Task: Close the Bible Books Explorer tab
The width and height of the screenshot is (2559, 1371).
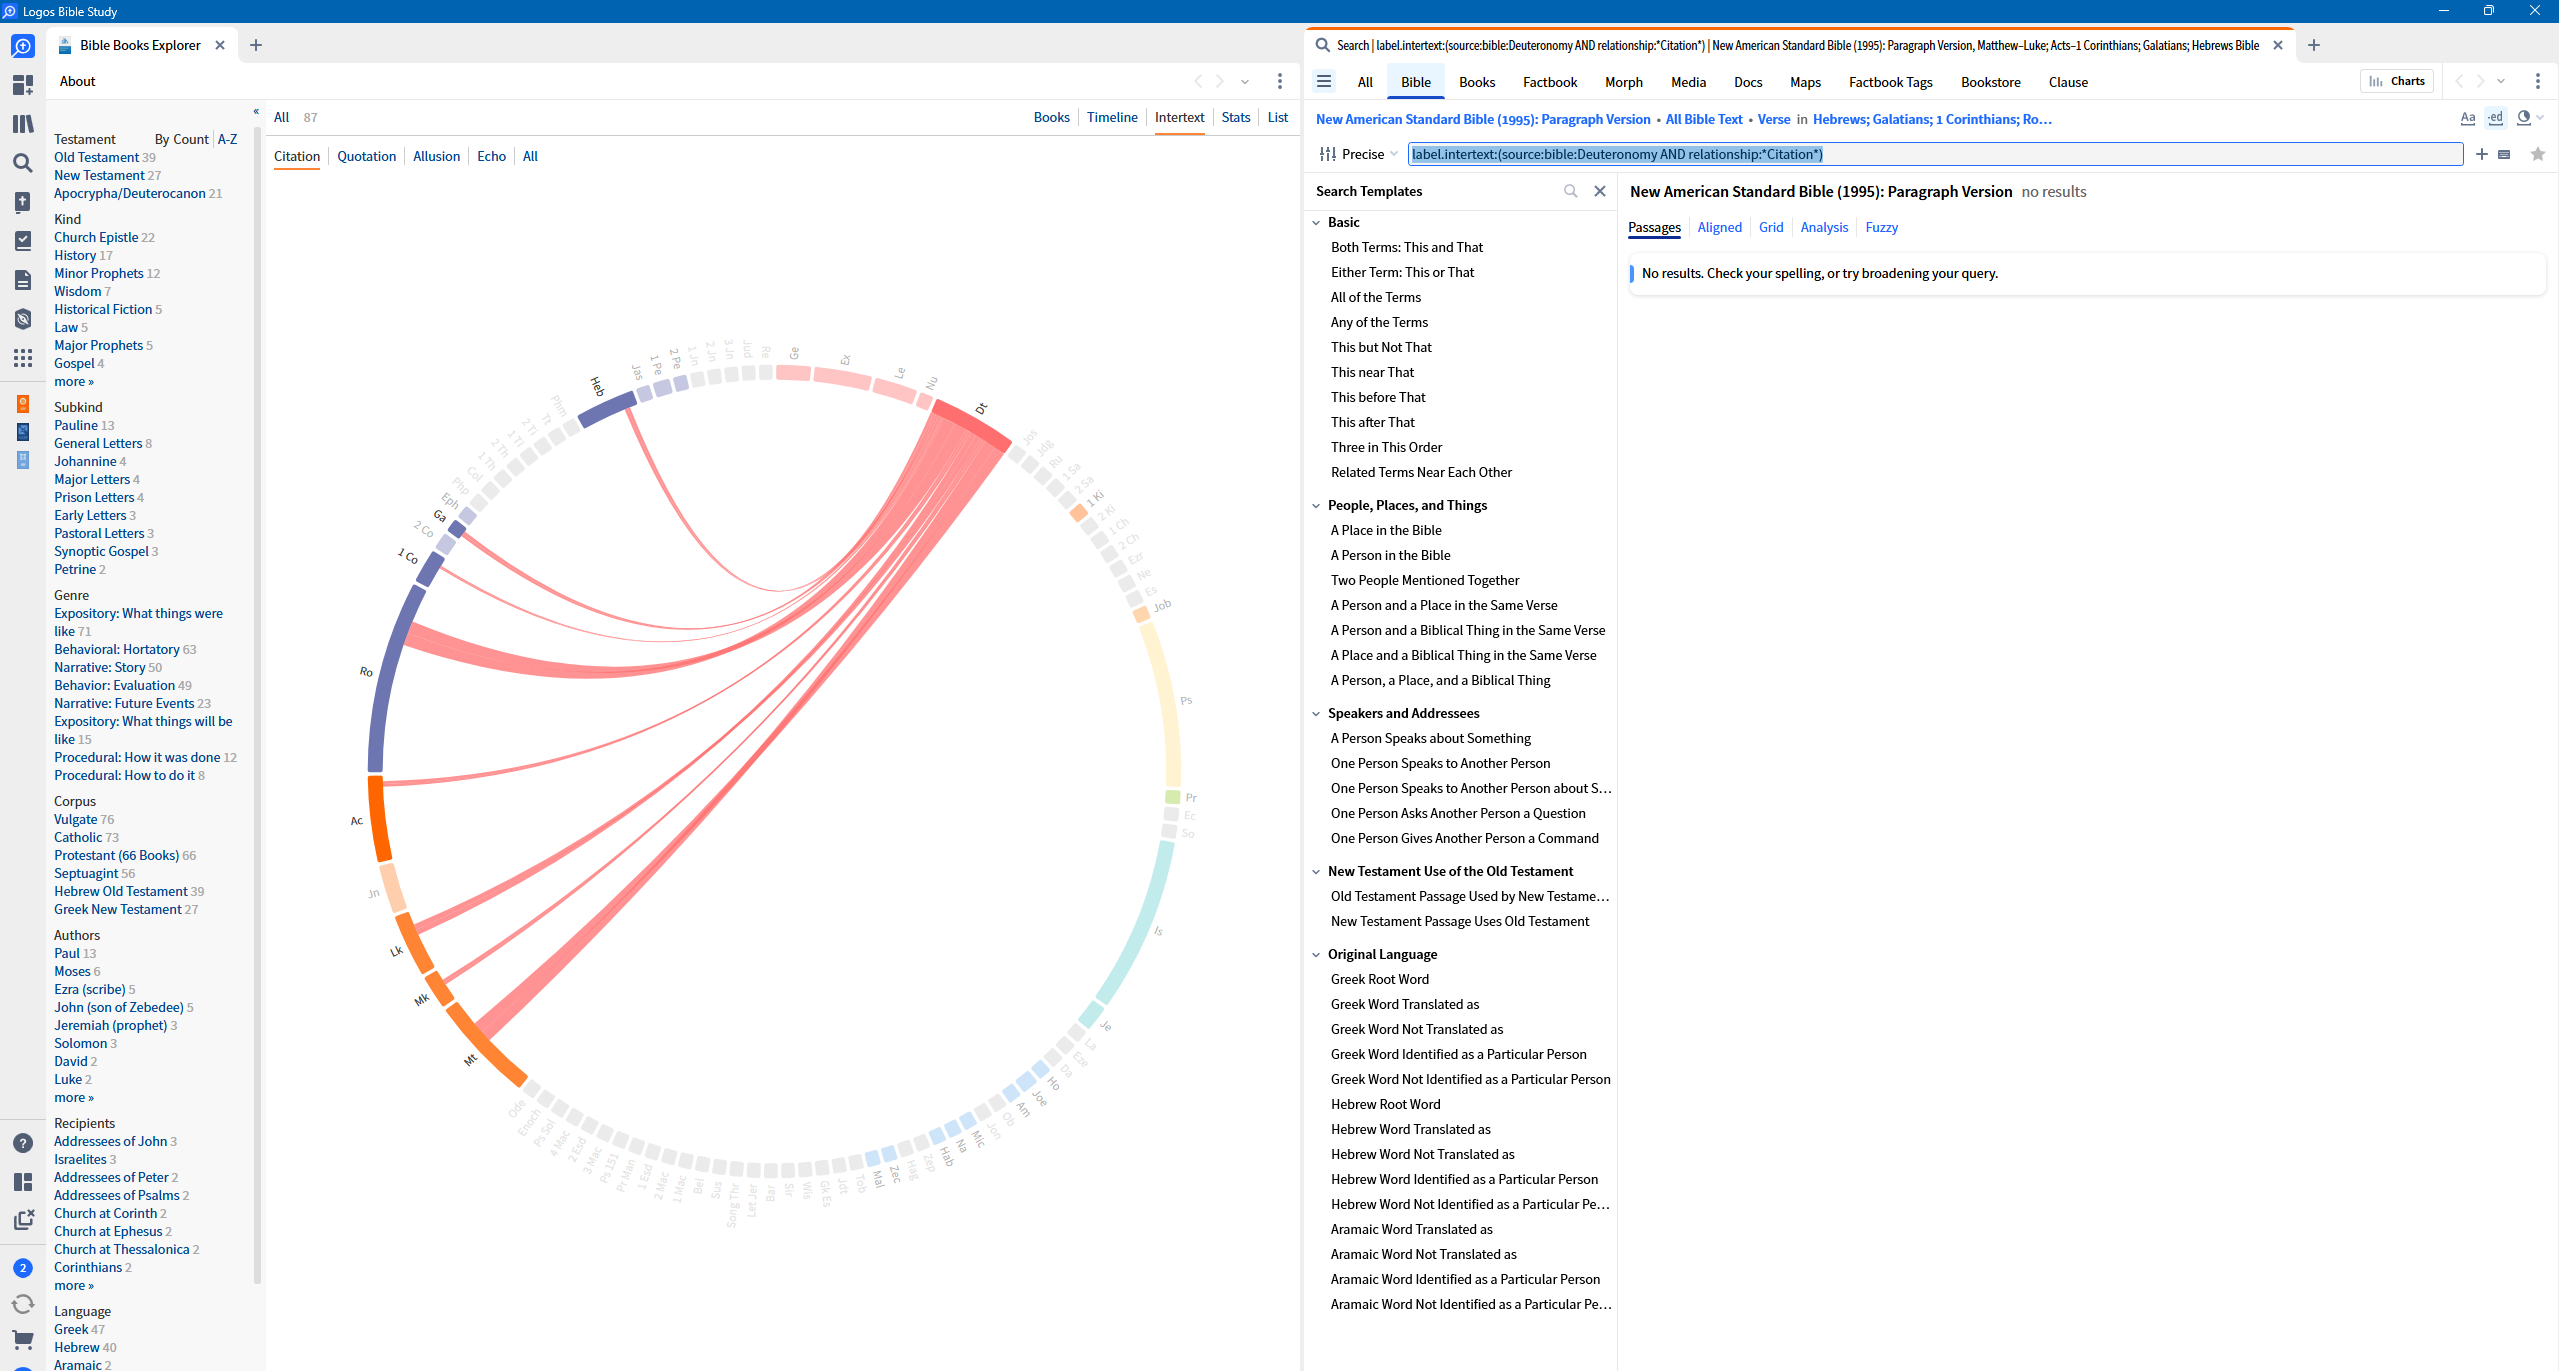Action: click(220, 45)
